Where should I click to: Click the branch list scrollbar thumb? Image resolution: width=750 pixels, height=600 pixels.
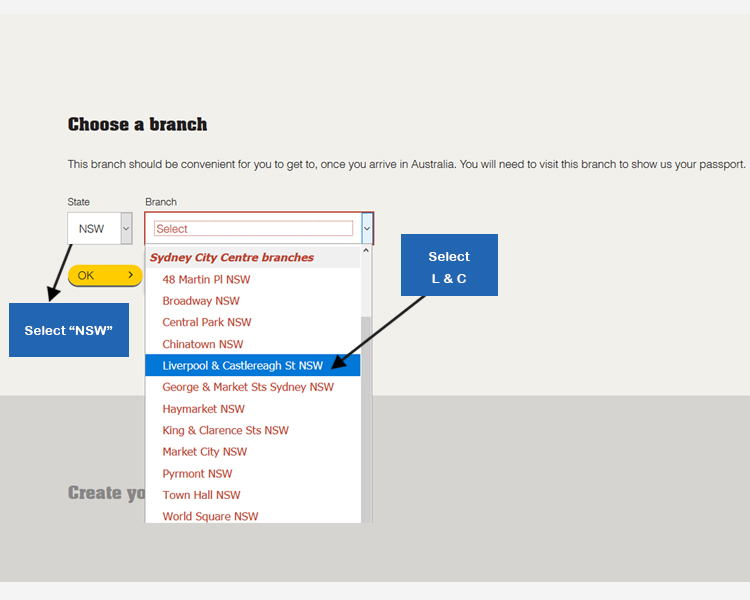[x=366, y=420]
